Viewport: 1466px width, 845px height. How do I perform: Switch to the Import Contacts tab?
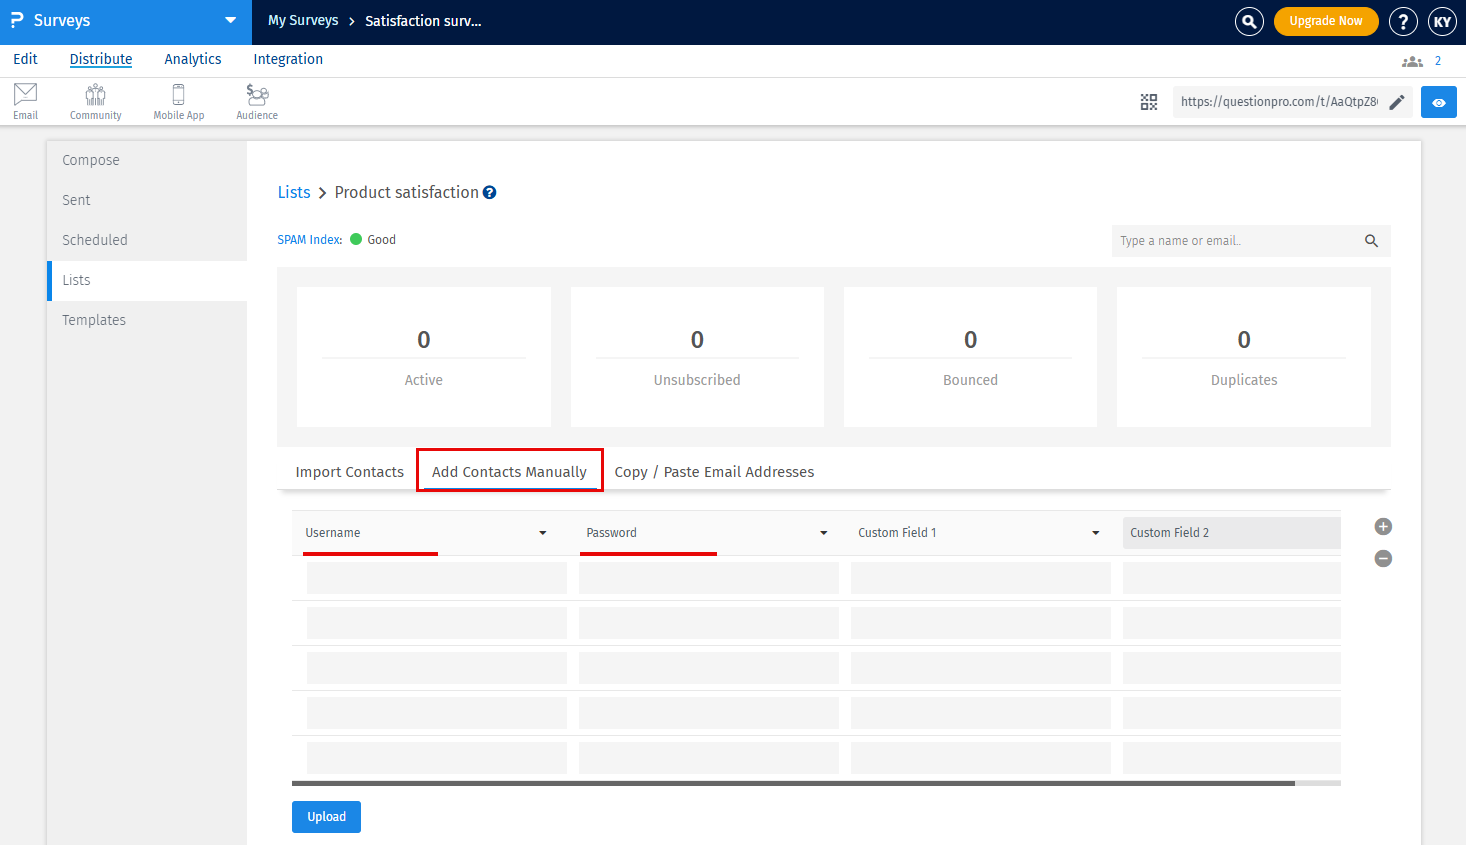click(x=349, y=472)
